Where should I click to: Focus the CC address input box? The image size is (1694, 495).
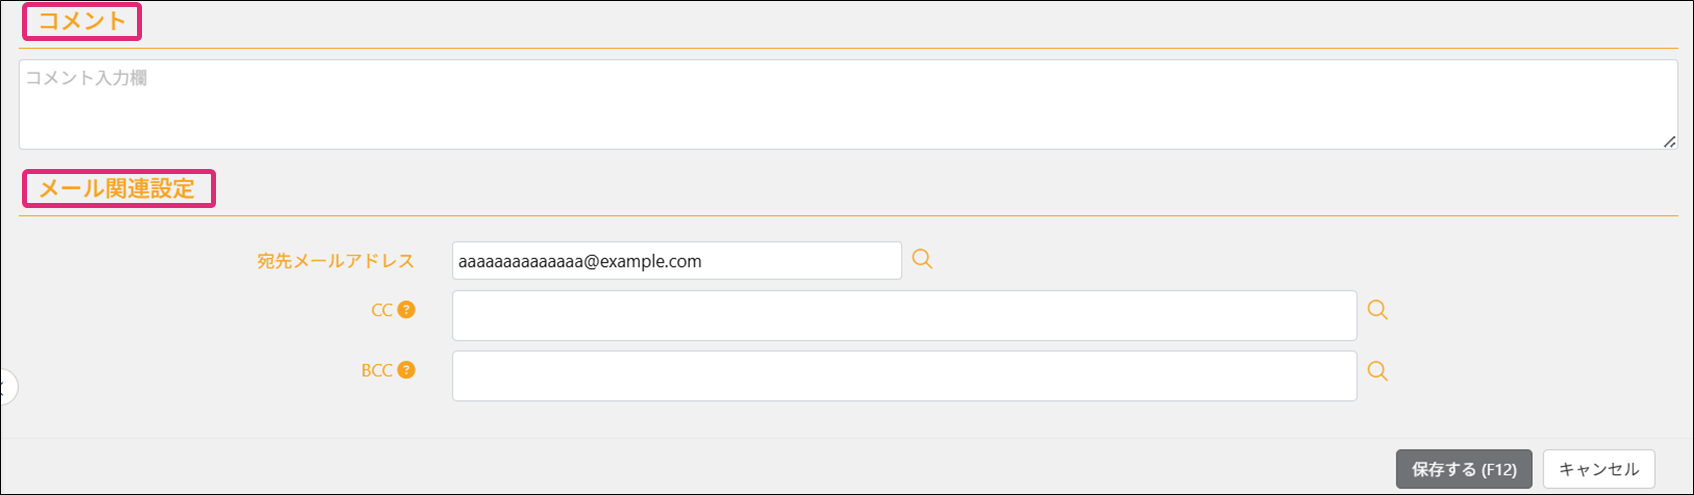click(x=903, y=316)
